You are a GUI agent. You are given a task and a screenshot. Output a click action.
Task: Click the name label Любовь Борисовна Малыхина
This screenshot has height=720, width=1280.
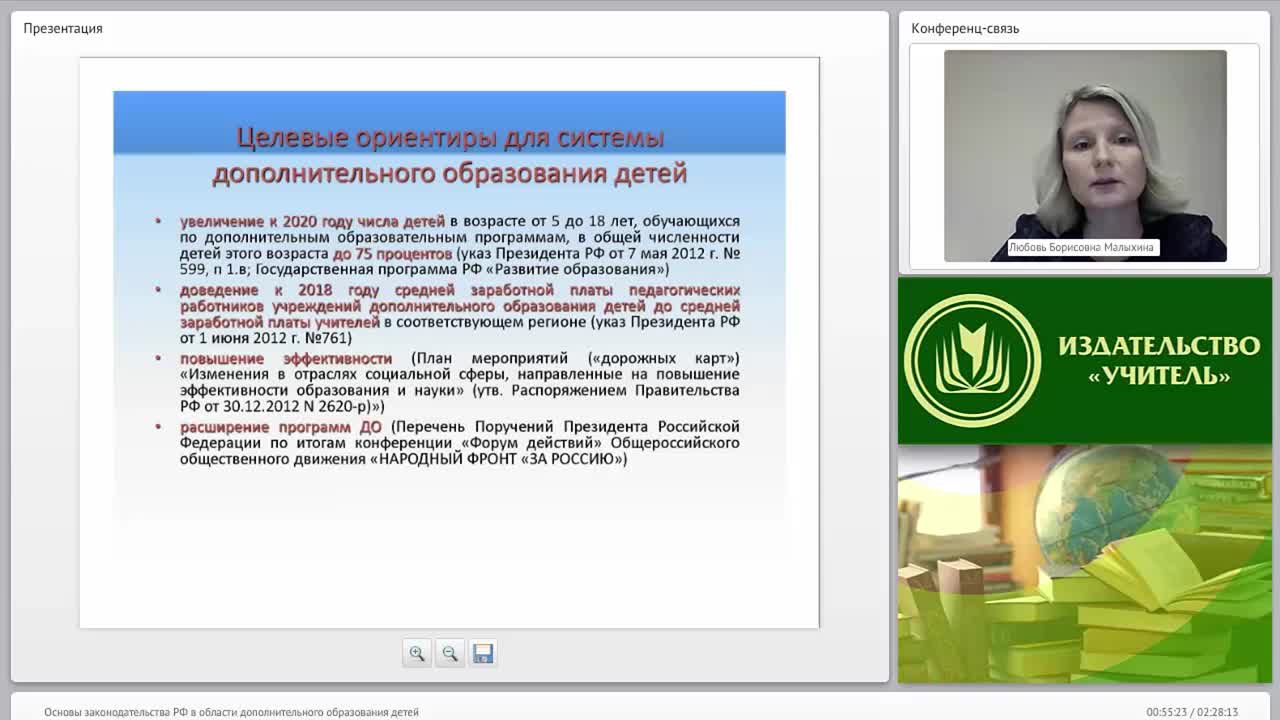point(1082,247)
